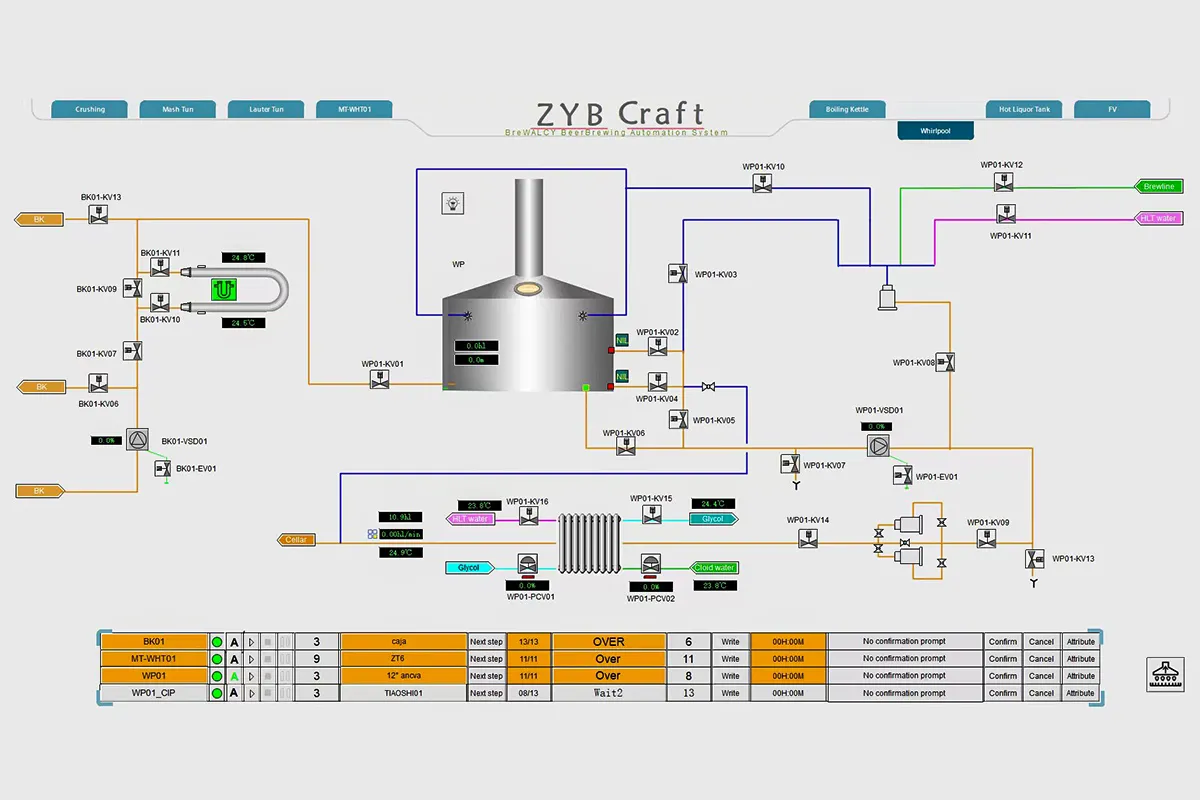Open the Hot Liquor Tank tab
The image size is (1200, 800).
click(1024, 109)
